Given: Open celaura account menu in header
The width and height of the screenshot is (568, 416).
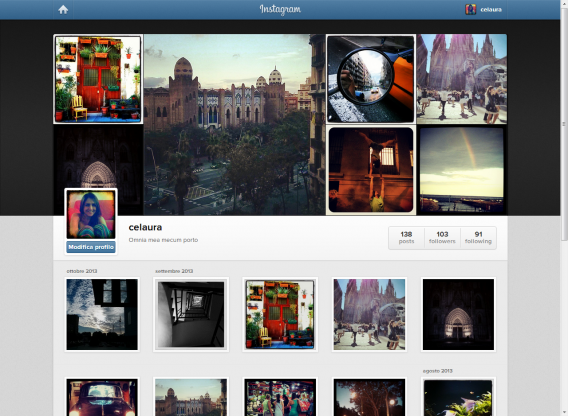Looking at the screenshot, I should [484, 9].
